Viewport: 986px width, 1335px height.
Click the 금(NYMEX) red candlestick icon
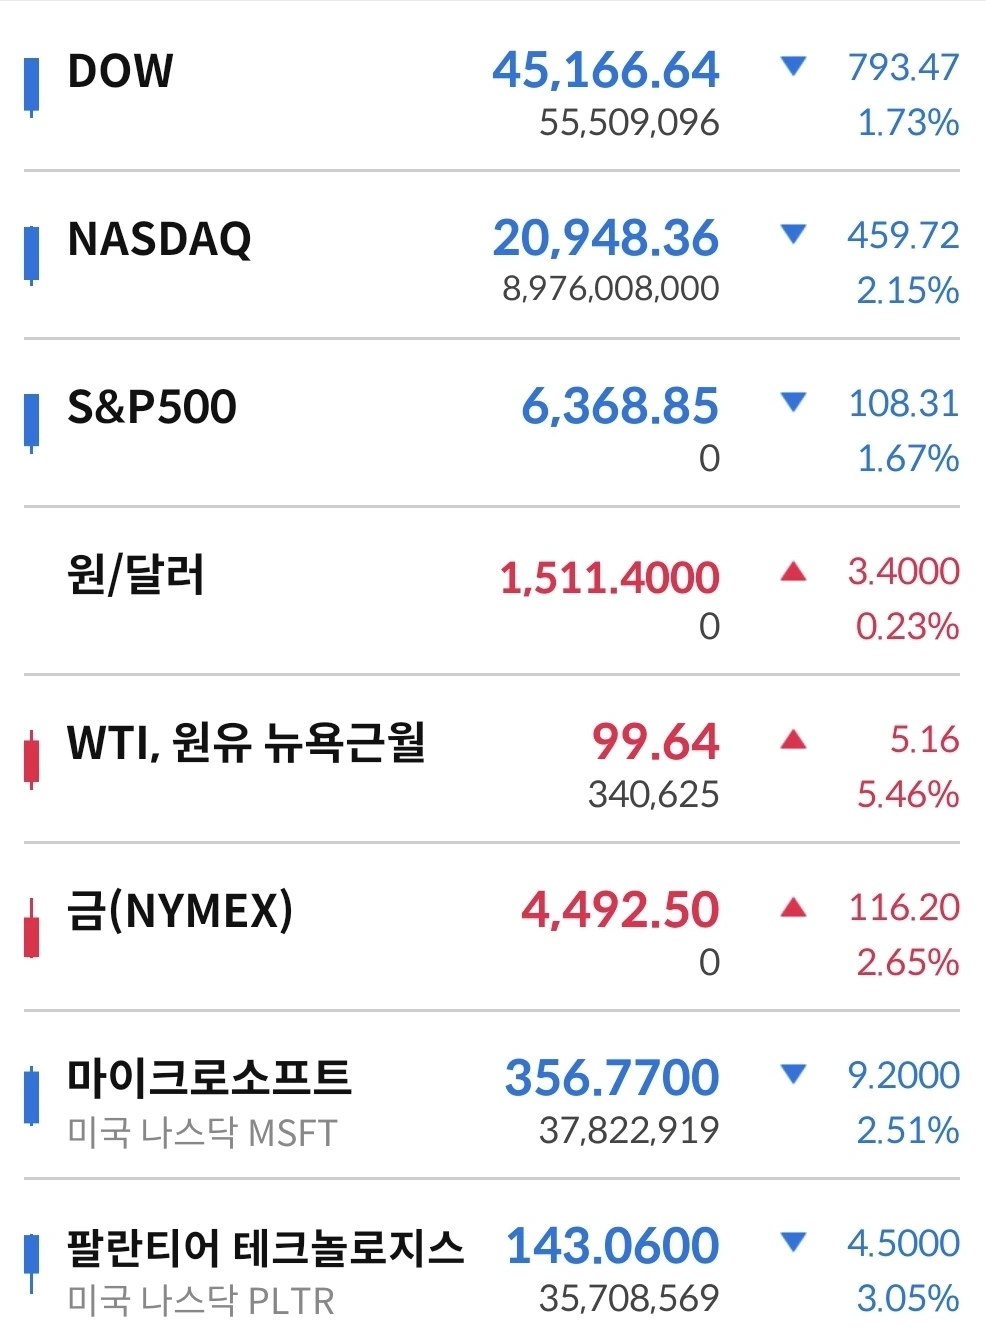[32, 928]
